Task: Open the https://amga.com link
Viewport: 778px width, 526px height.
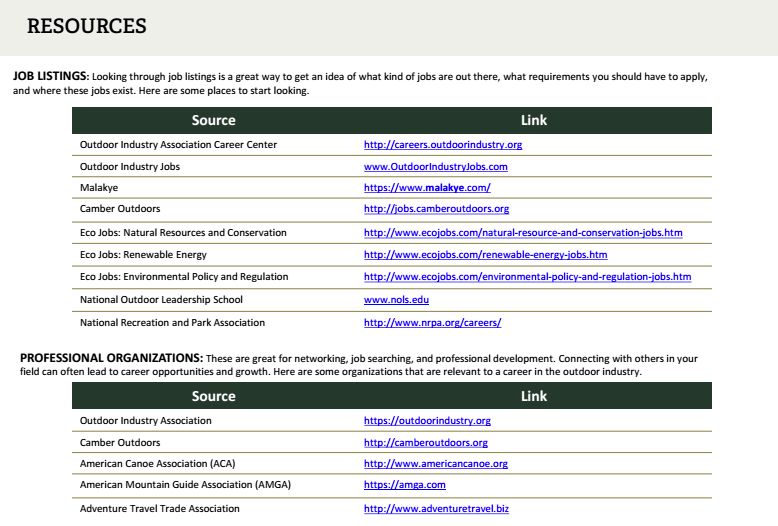Action: [x=404, y=485]
